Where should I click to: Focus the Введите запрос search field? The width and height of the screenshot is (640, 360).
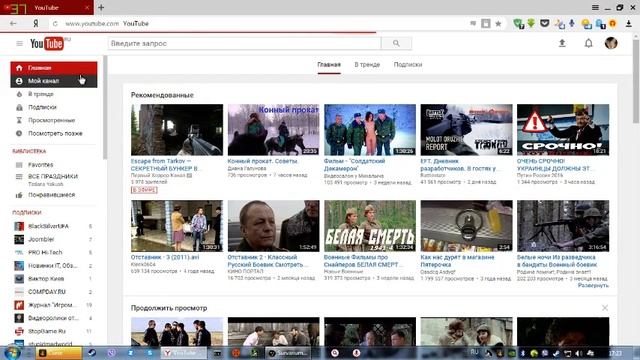244,43
